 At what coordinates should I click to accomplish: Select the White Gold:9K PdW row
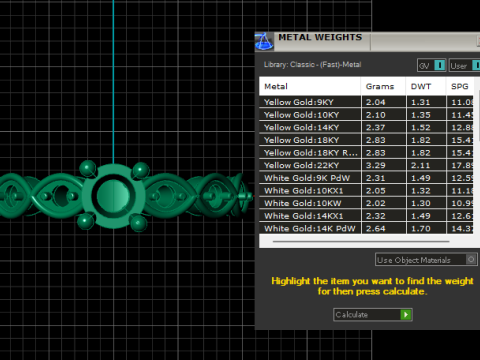(366, 178)
